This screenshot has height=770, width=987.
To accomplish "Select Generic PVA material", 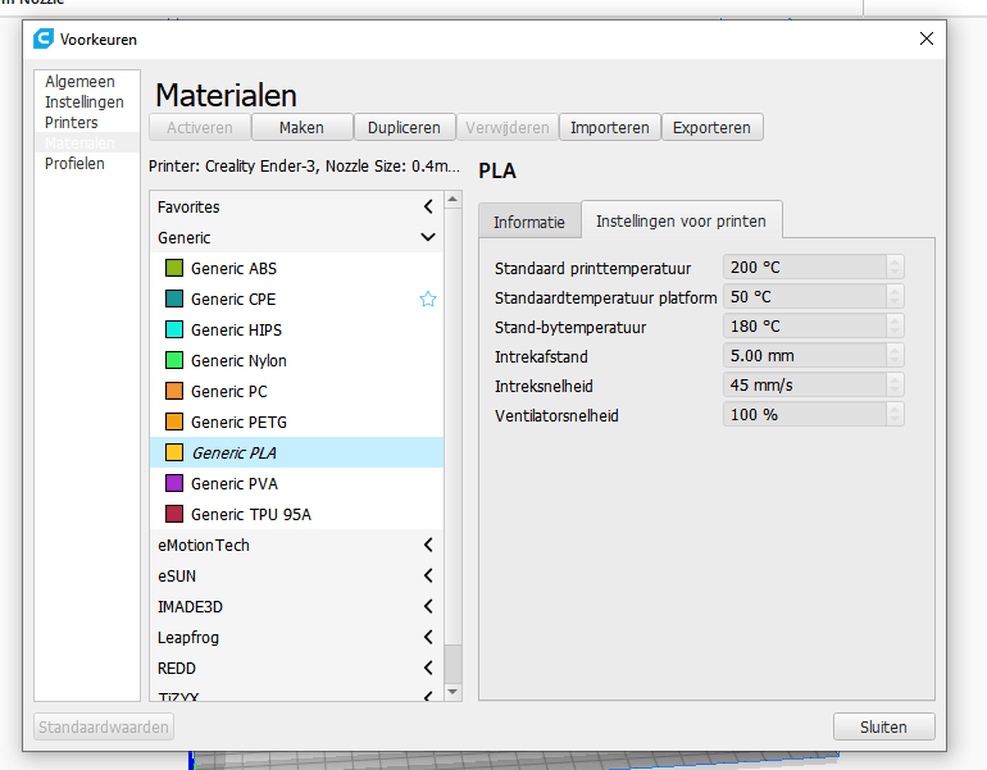I will (x=296, y=484).
